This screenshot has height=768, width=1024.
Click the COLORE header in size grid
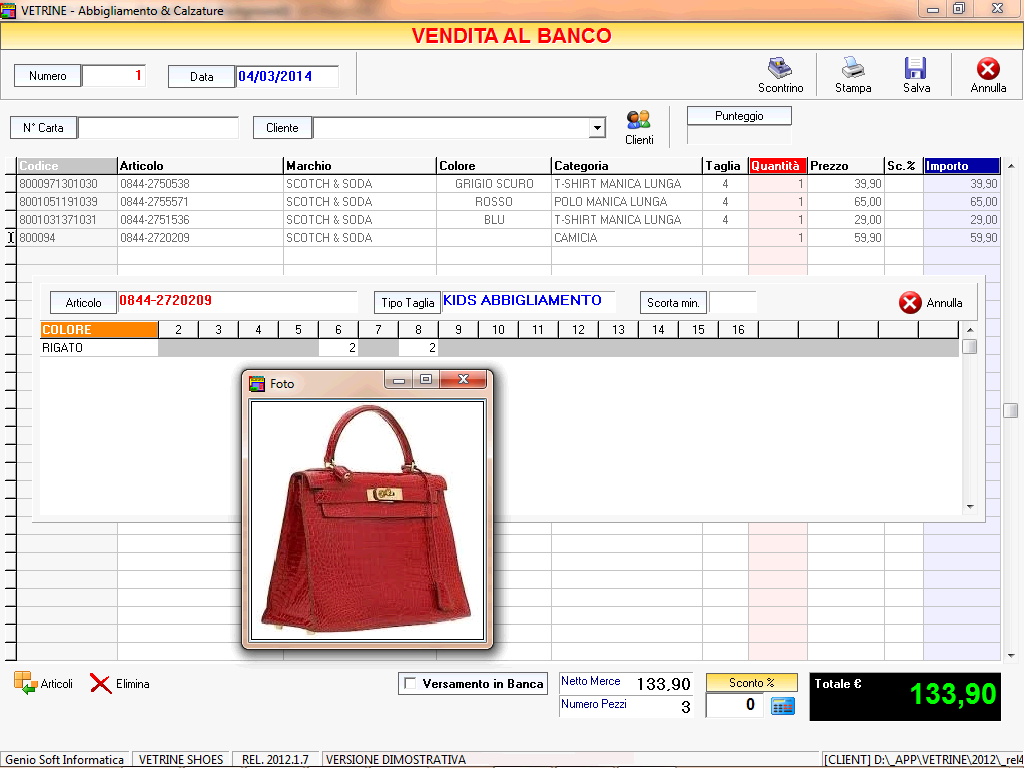pyautogui.click(x=99, y=330)
